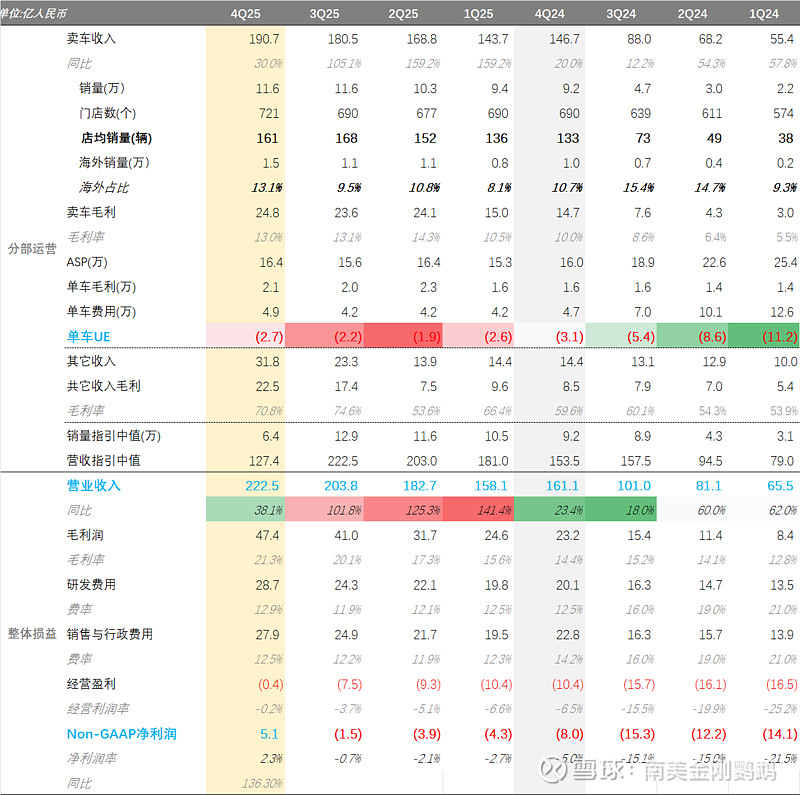Image resolution: width=800 pixels, height=795 pixels.
Task: Select 28.7 in the 研发费用 row
Action: pos(267,585)
